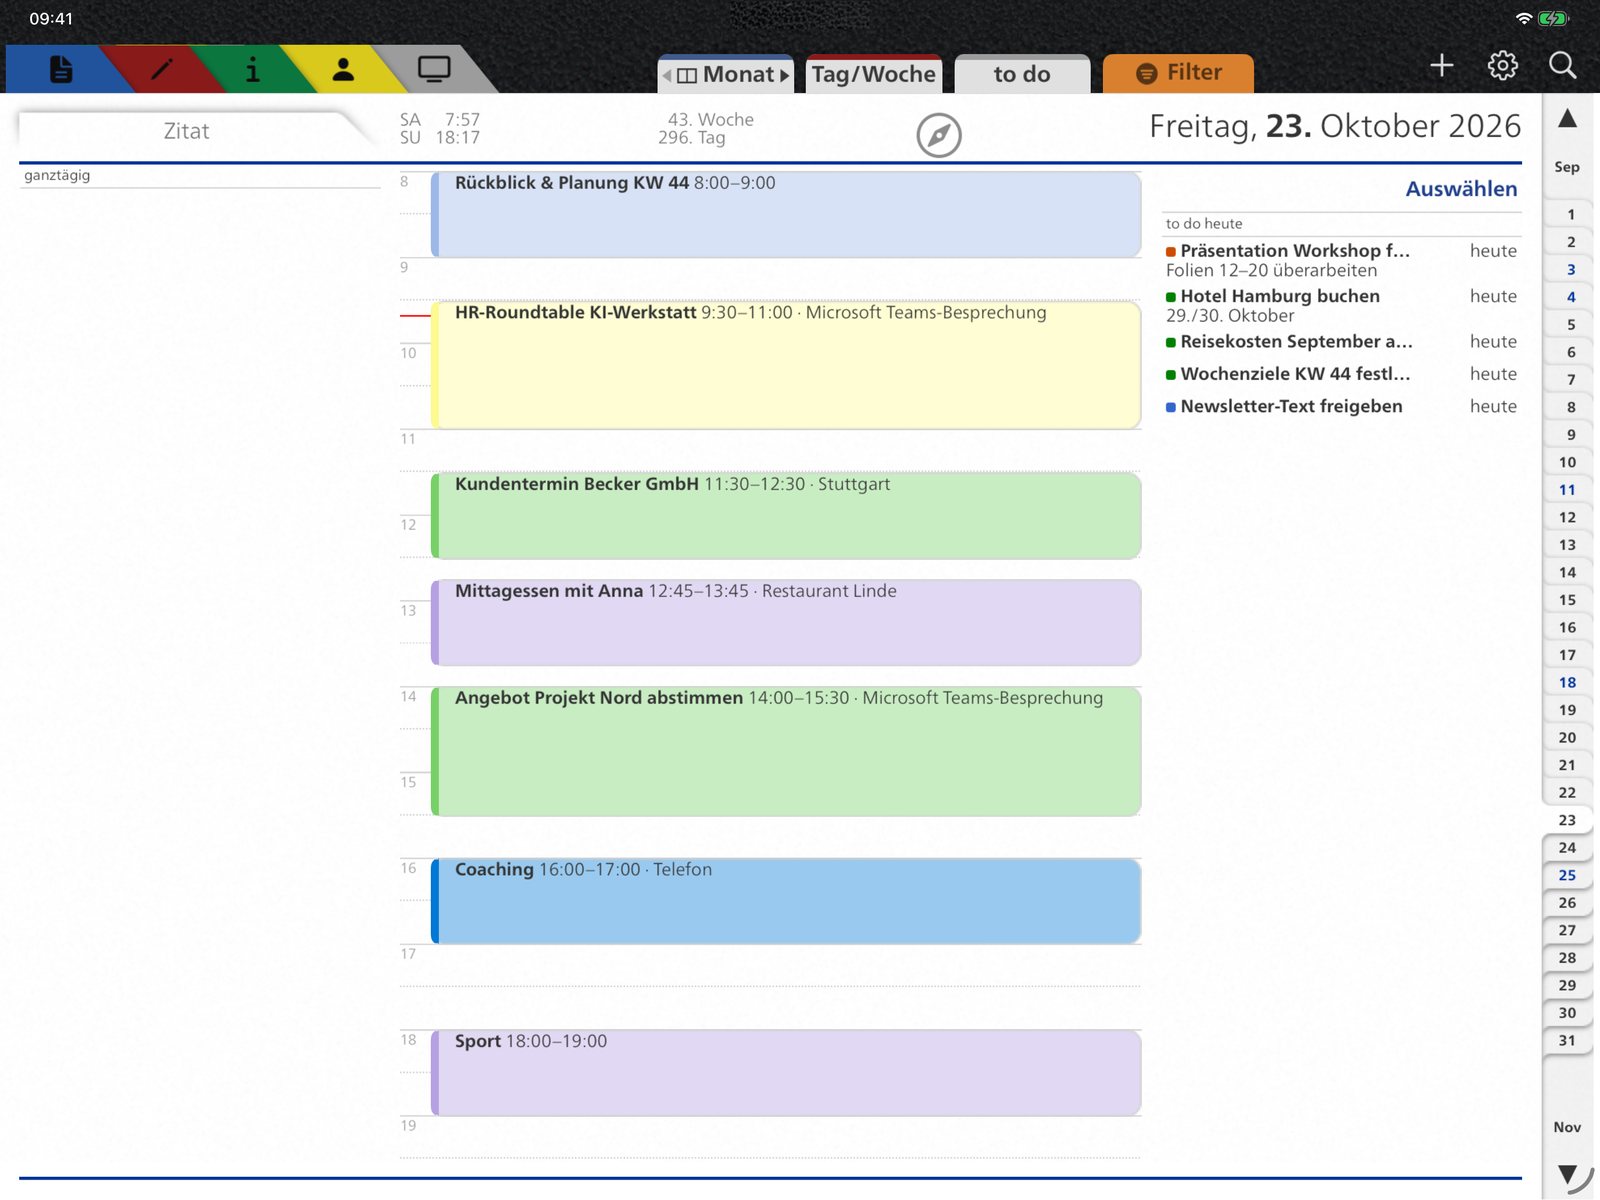Tap the plus icon to add entry
The height and width of the screenshot is (1200, 1600).
1441,66
